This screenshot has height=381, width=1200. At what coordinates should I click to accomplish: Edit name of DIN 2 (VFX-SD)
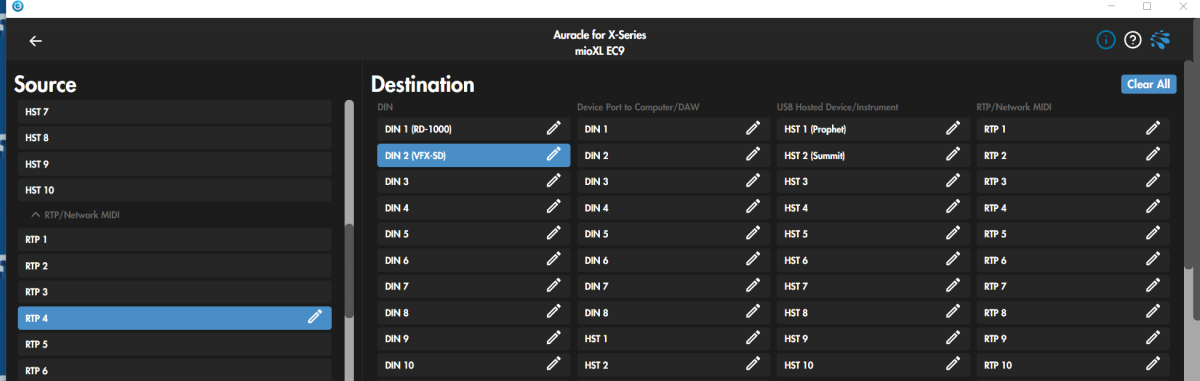pos(553,155)
